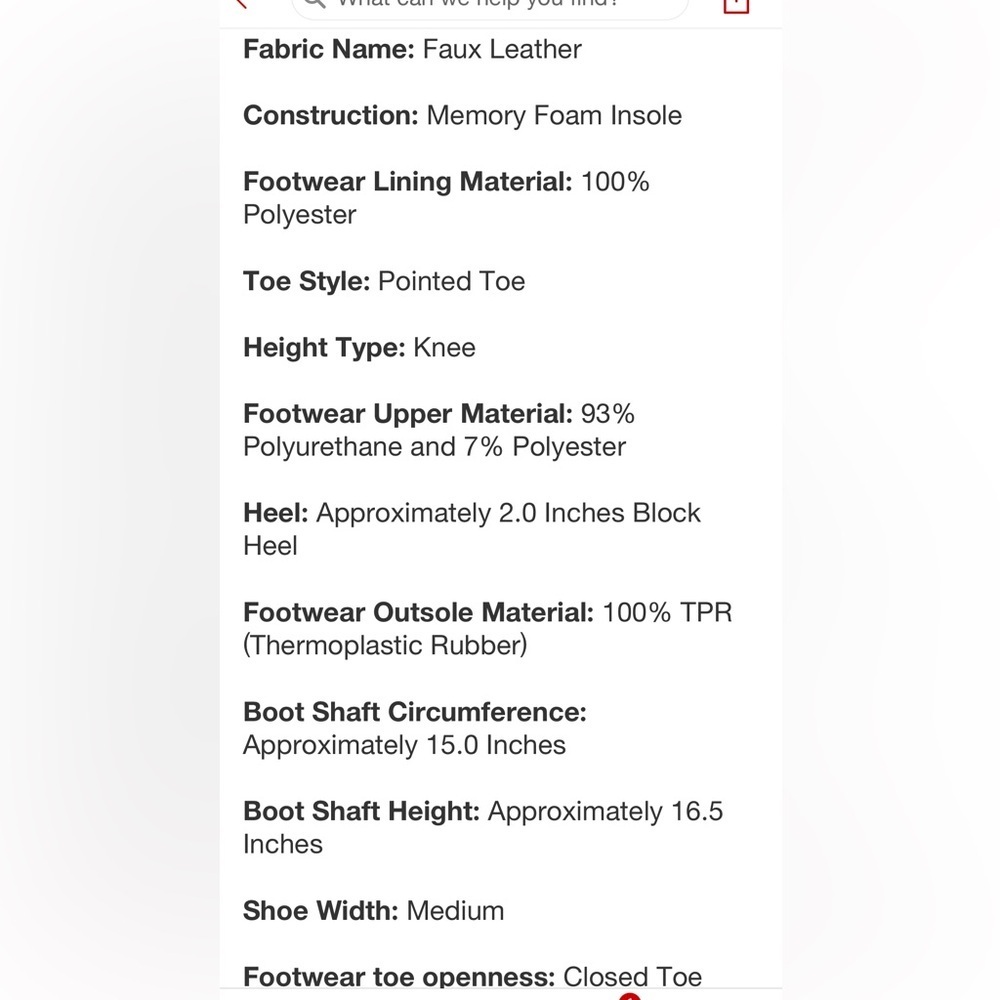
Task: Select the Thermoplastic Rubber text
Action: pyautogui.click(x=385, y=646)
